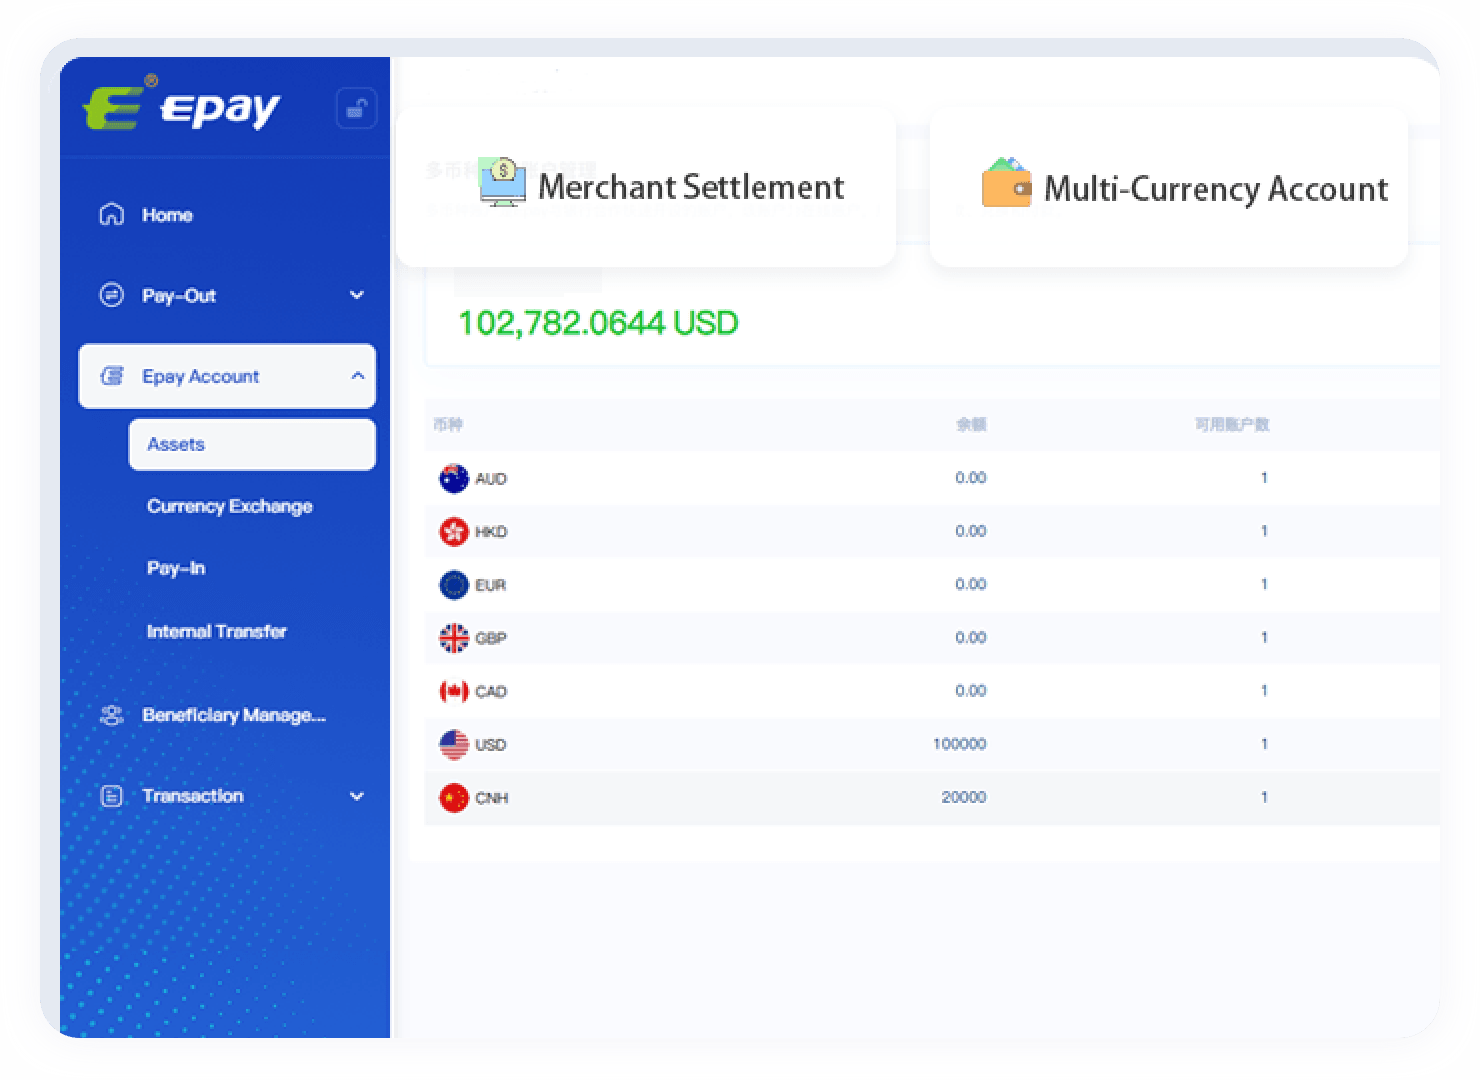The width and height of the screenshot is (1480, 1080).
Task: Select the Assets submenu item
Action: point(252,444)
